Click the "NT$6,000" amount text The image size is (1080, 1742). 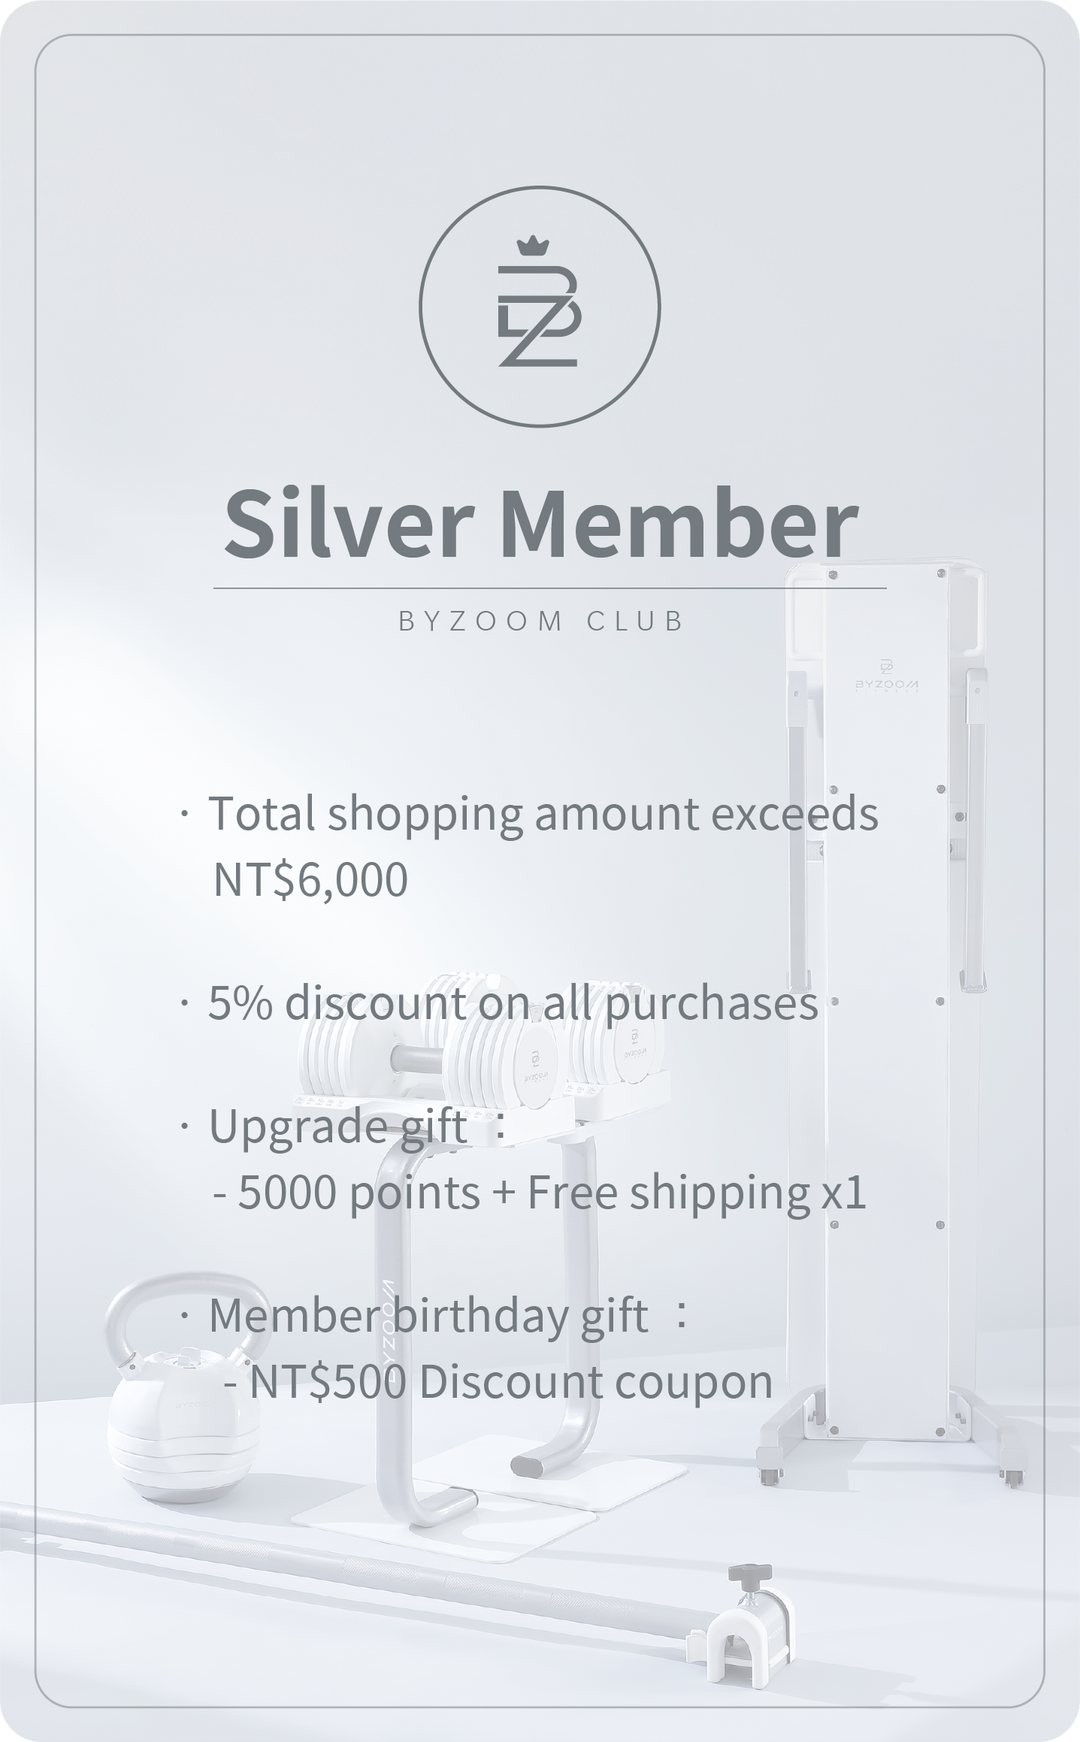pyautogui.click(x=311, y=880)
